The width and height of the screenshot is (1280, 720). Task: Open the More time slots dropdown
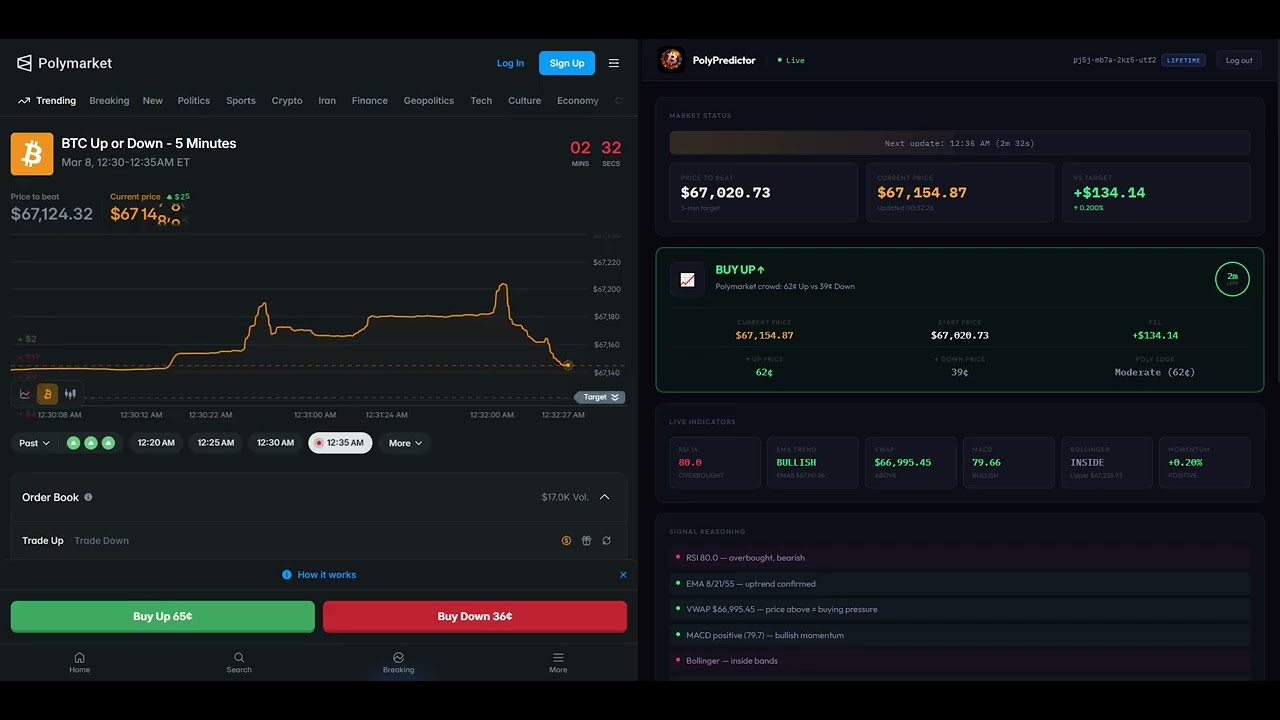click(x=405, y=443)
